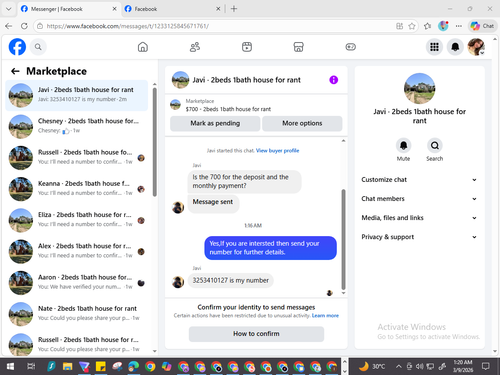
Task: Open the Copilot Chat button
Action: click(483, 26)
